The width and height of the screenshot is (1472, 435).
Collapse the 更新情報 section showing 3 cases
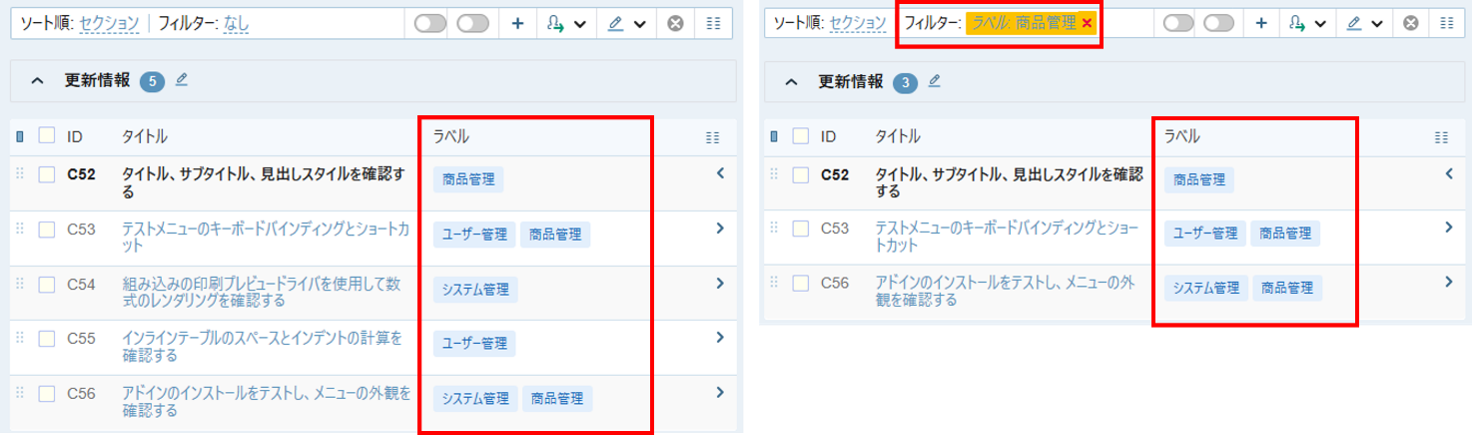click(x=791, y=83)
